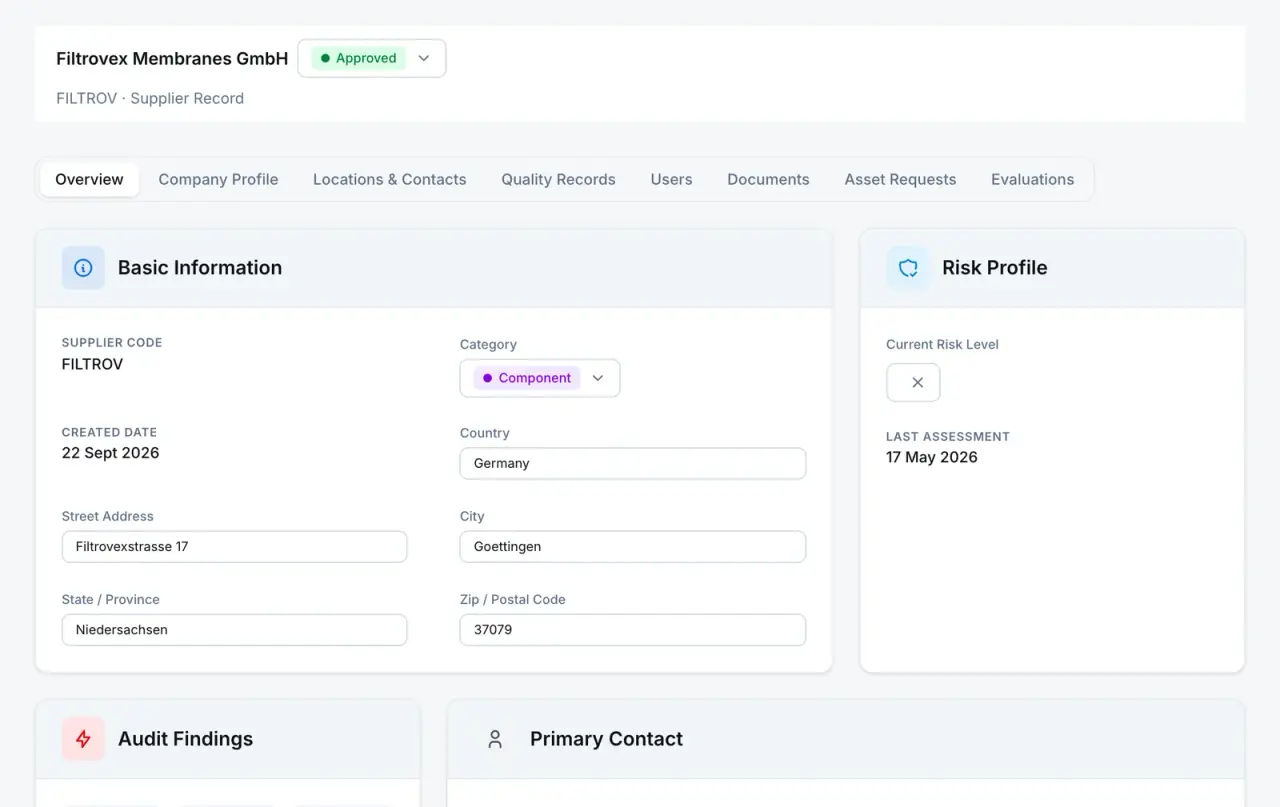Image resolution: width=1280 pixels, height=807 pixels.
Task: Click the created date 22 Sept 2026
Action: (110, 453)
